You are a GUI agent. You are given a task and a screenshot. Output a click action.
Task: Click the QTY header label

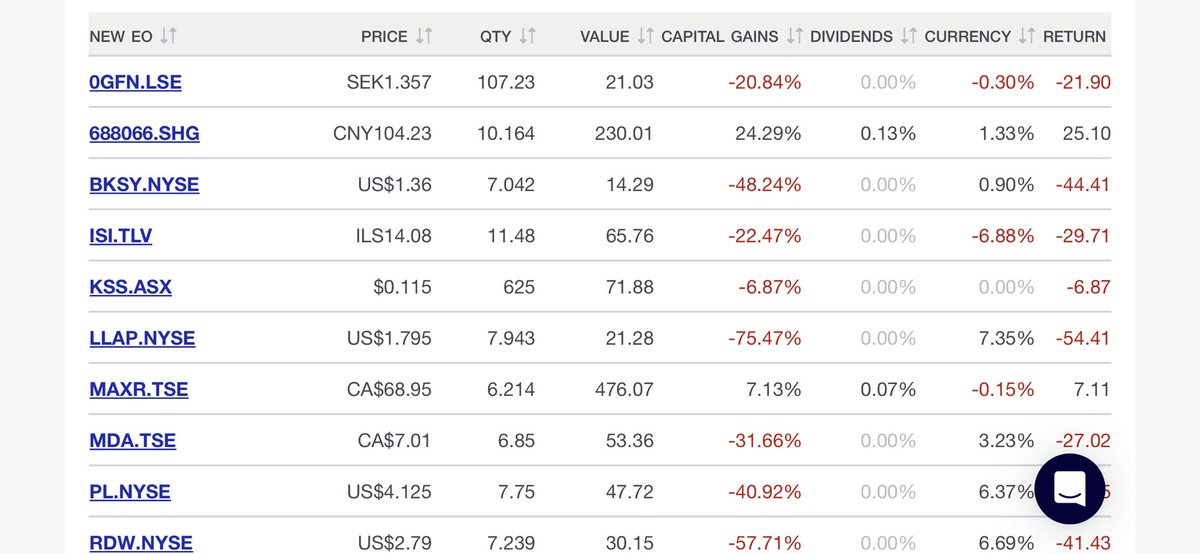click(x=496, y=36)
